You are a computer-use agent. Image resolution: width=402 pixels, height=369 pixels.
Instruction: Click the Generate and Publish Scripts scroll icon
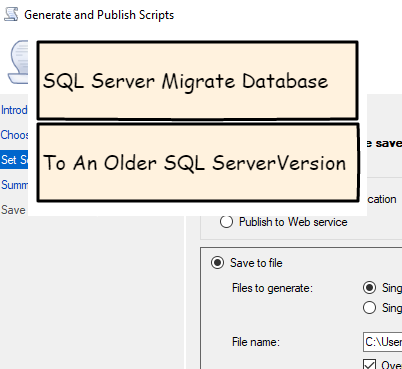pos(11,15)
